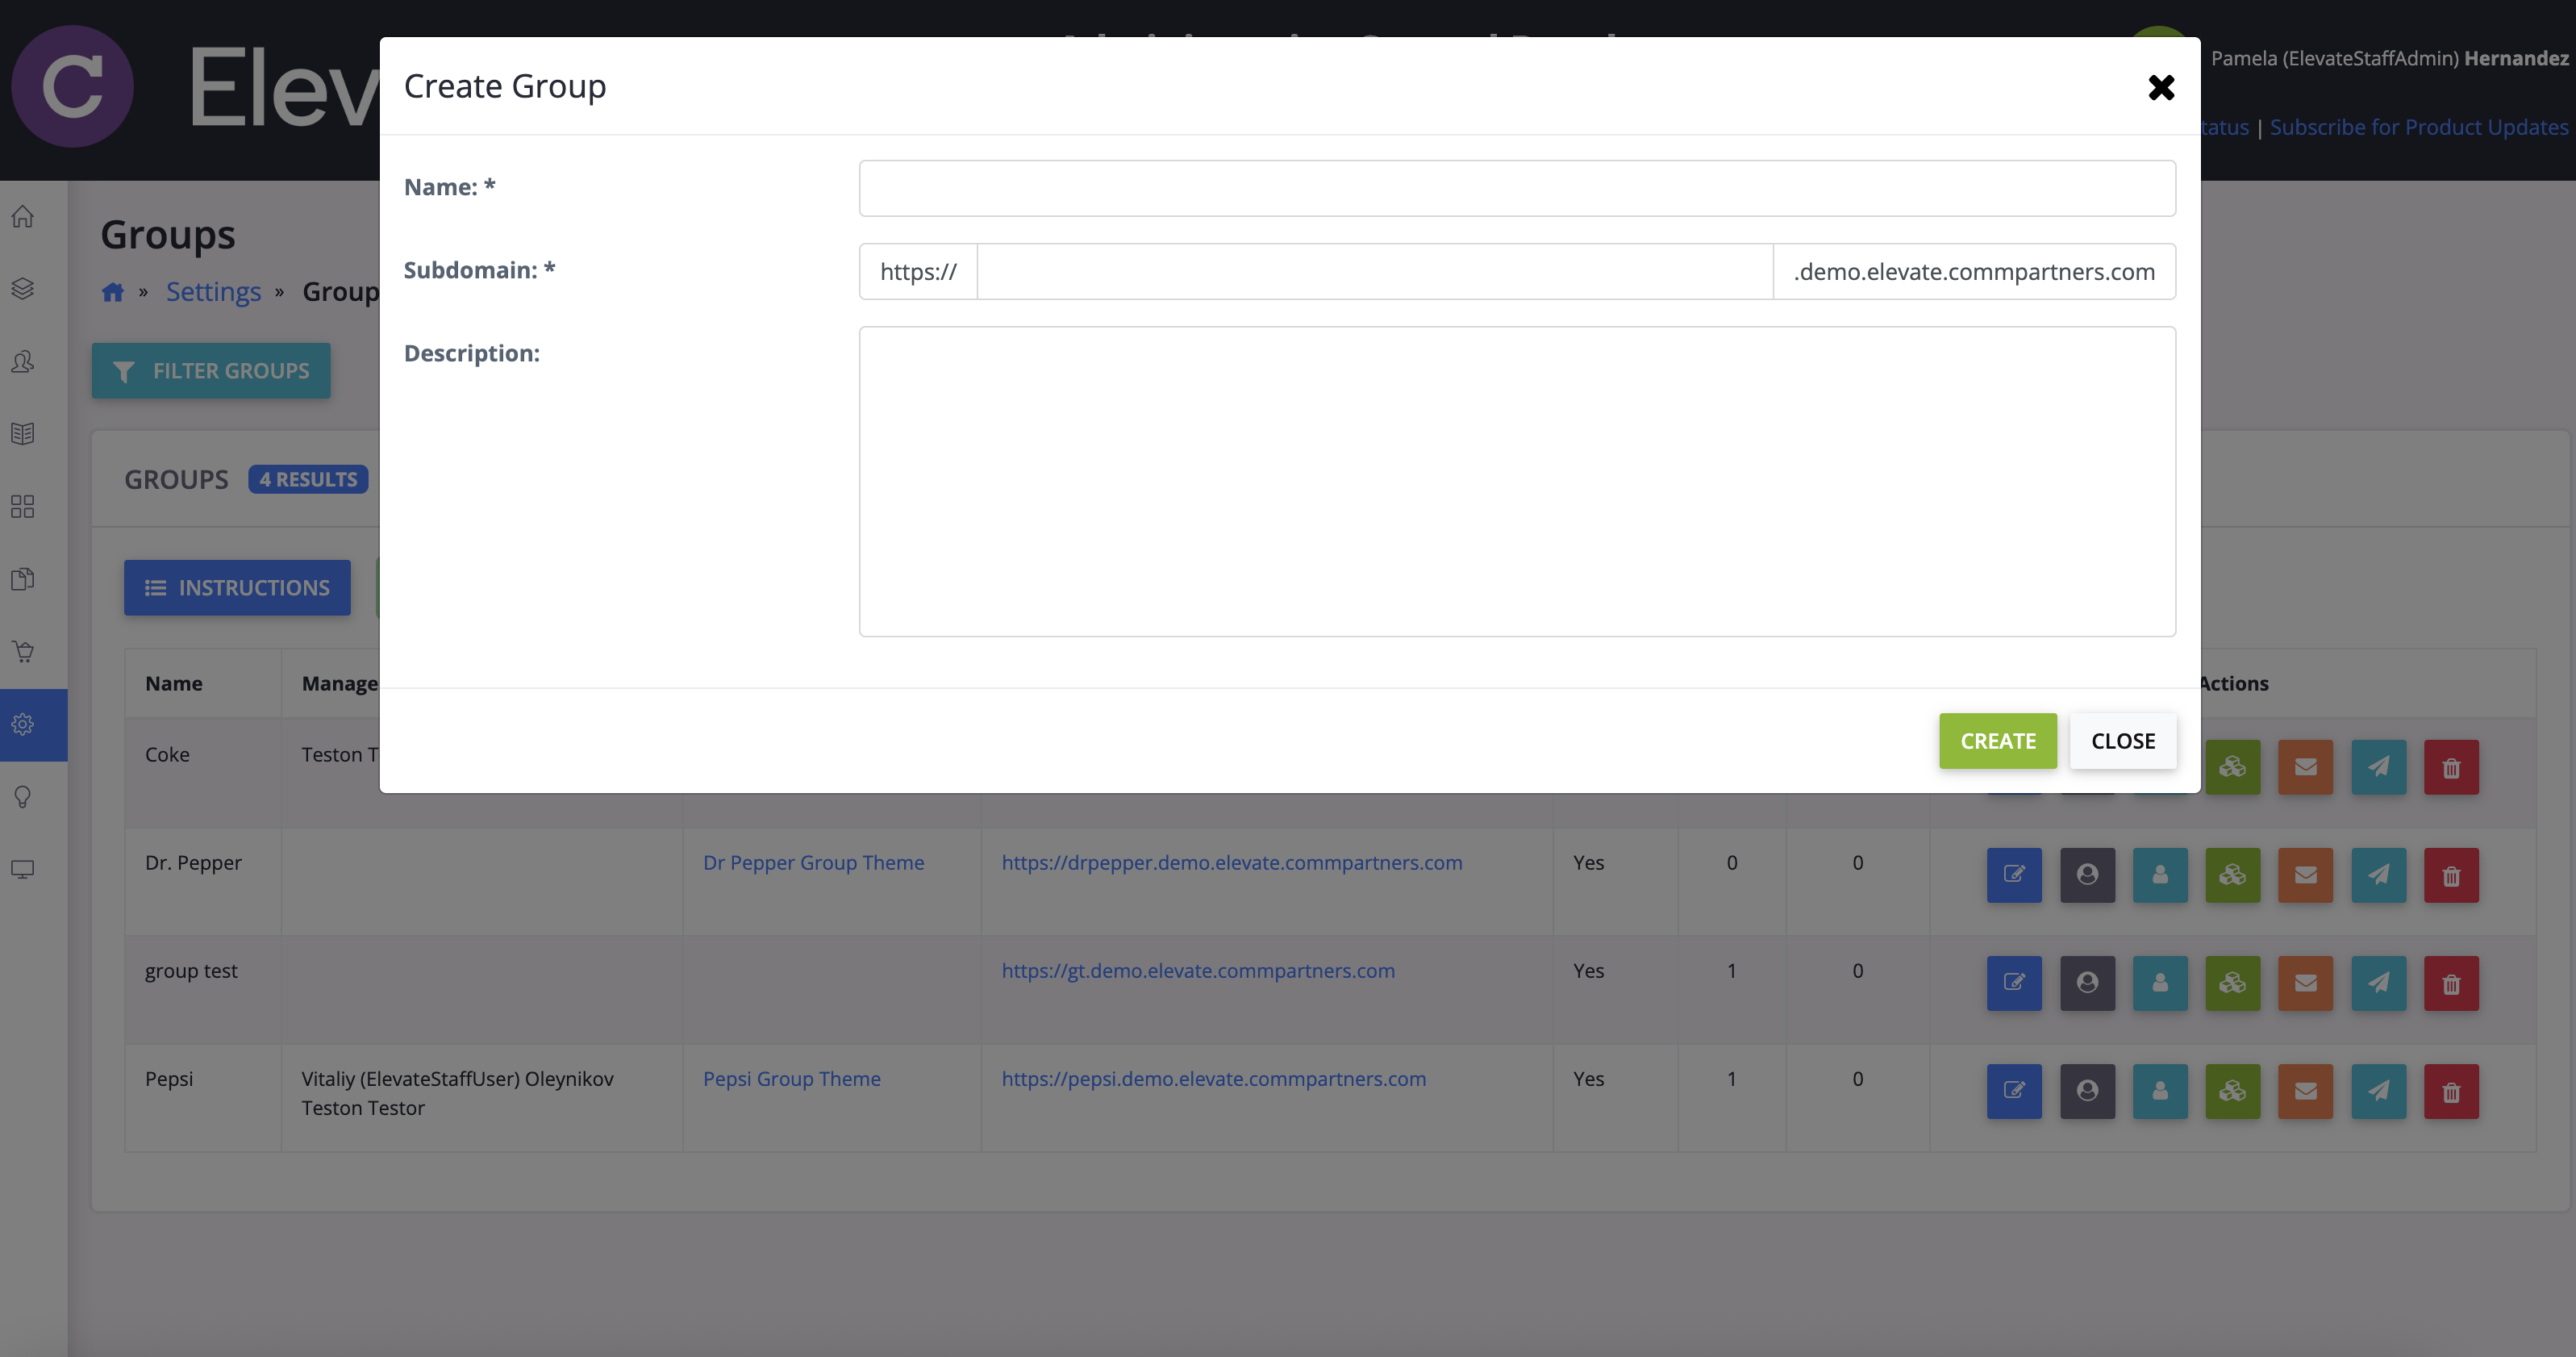Click the home icon in left sidebar

coord(23,216)
